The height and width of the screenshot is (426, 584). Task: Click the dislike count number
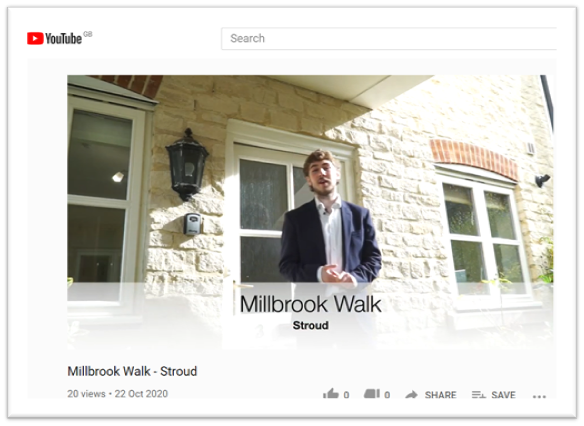point(387,395)
